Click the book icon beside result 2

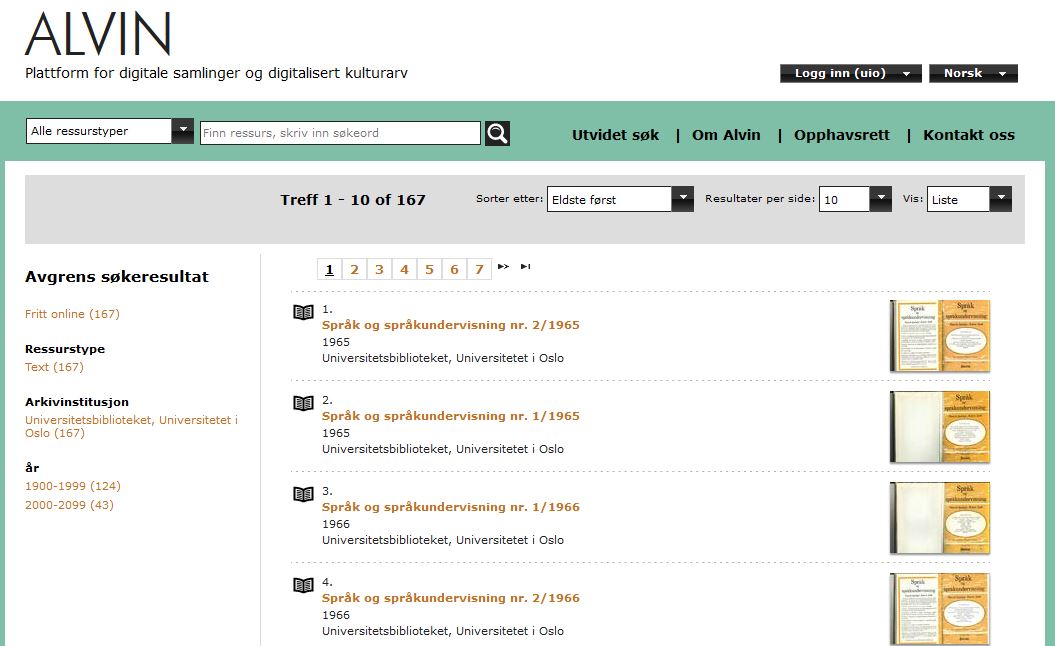tap(303, 403)
